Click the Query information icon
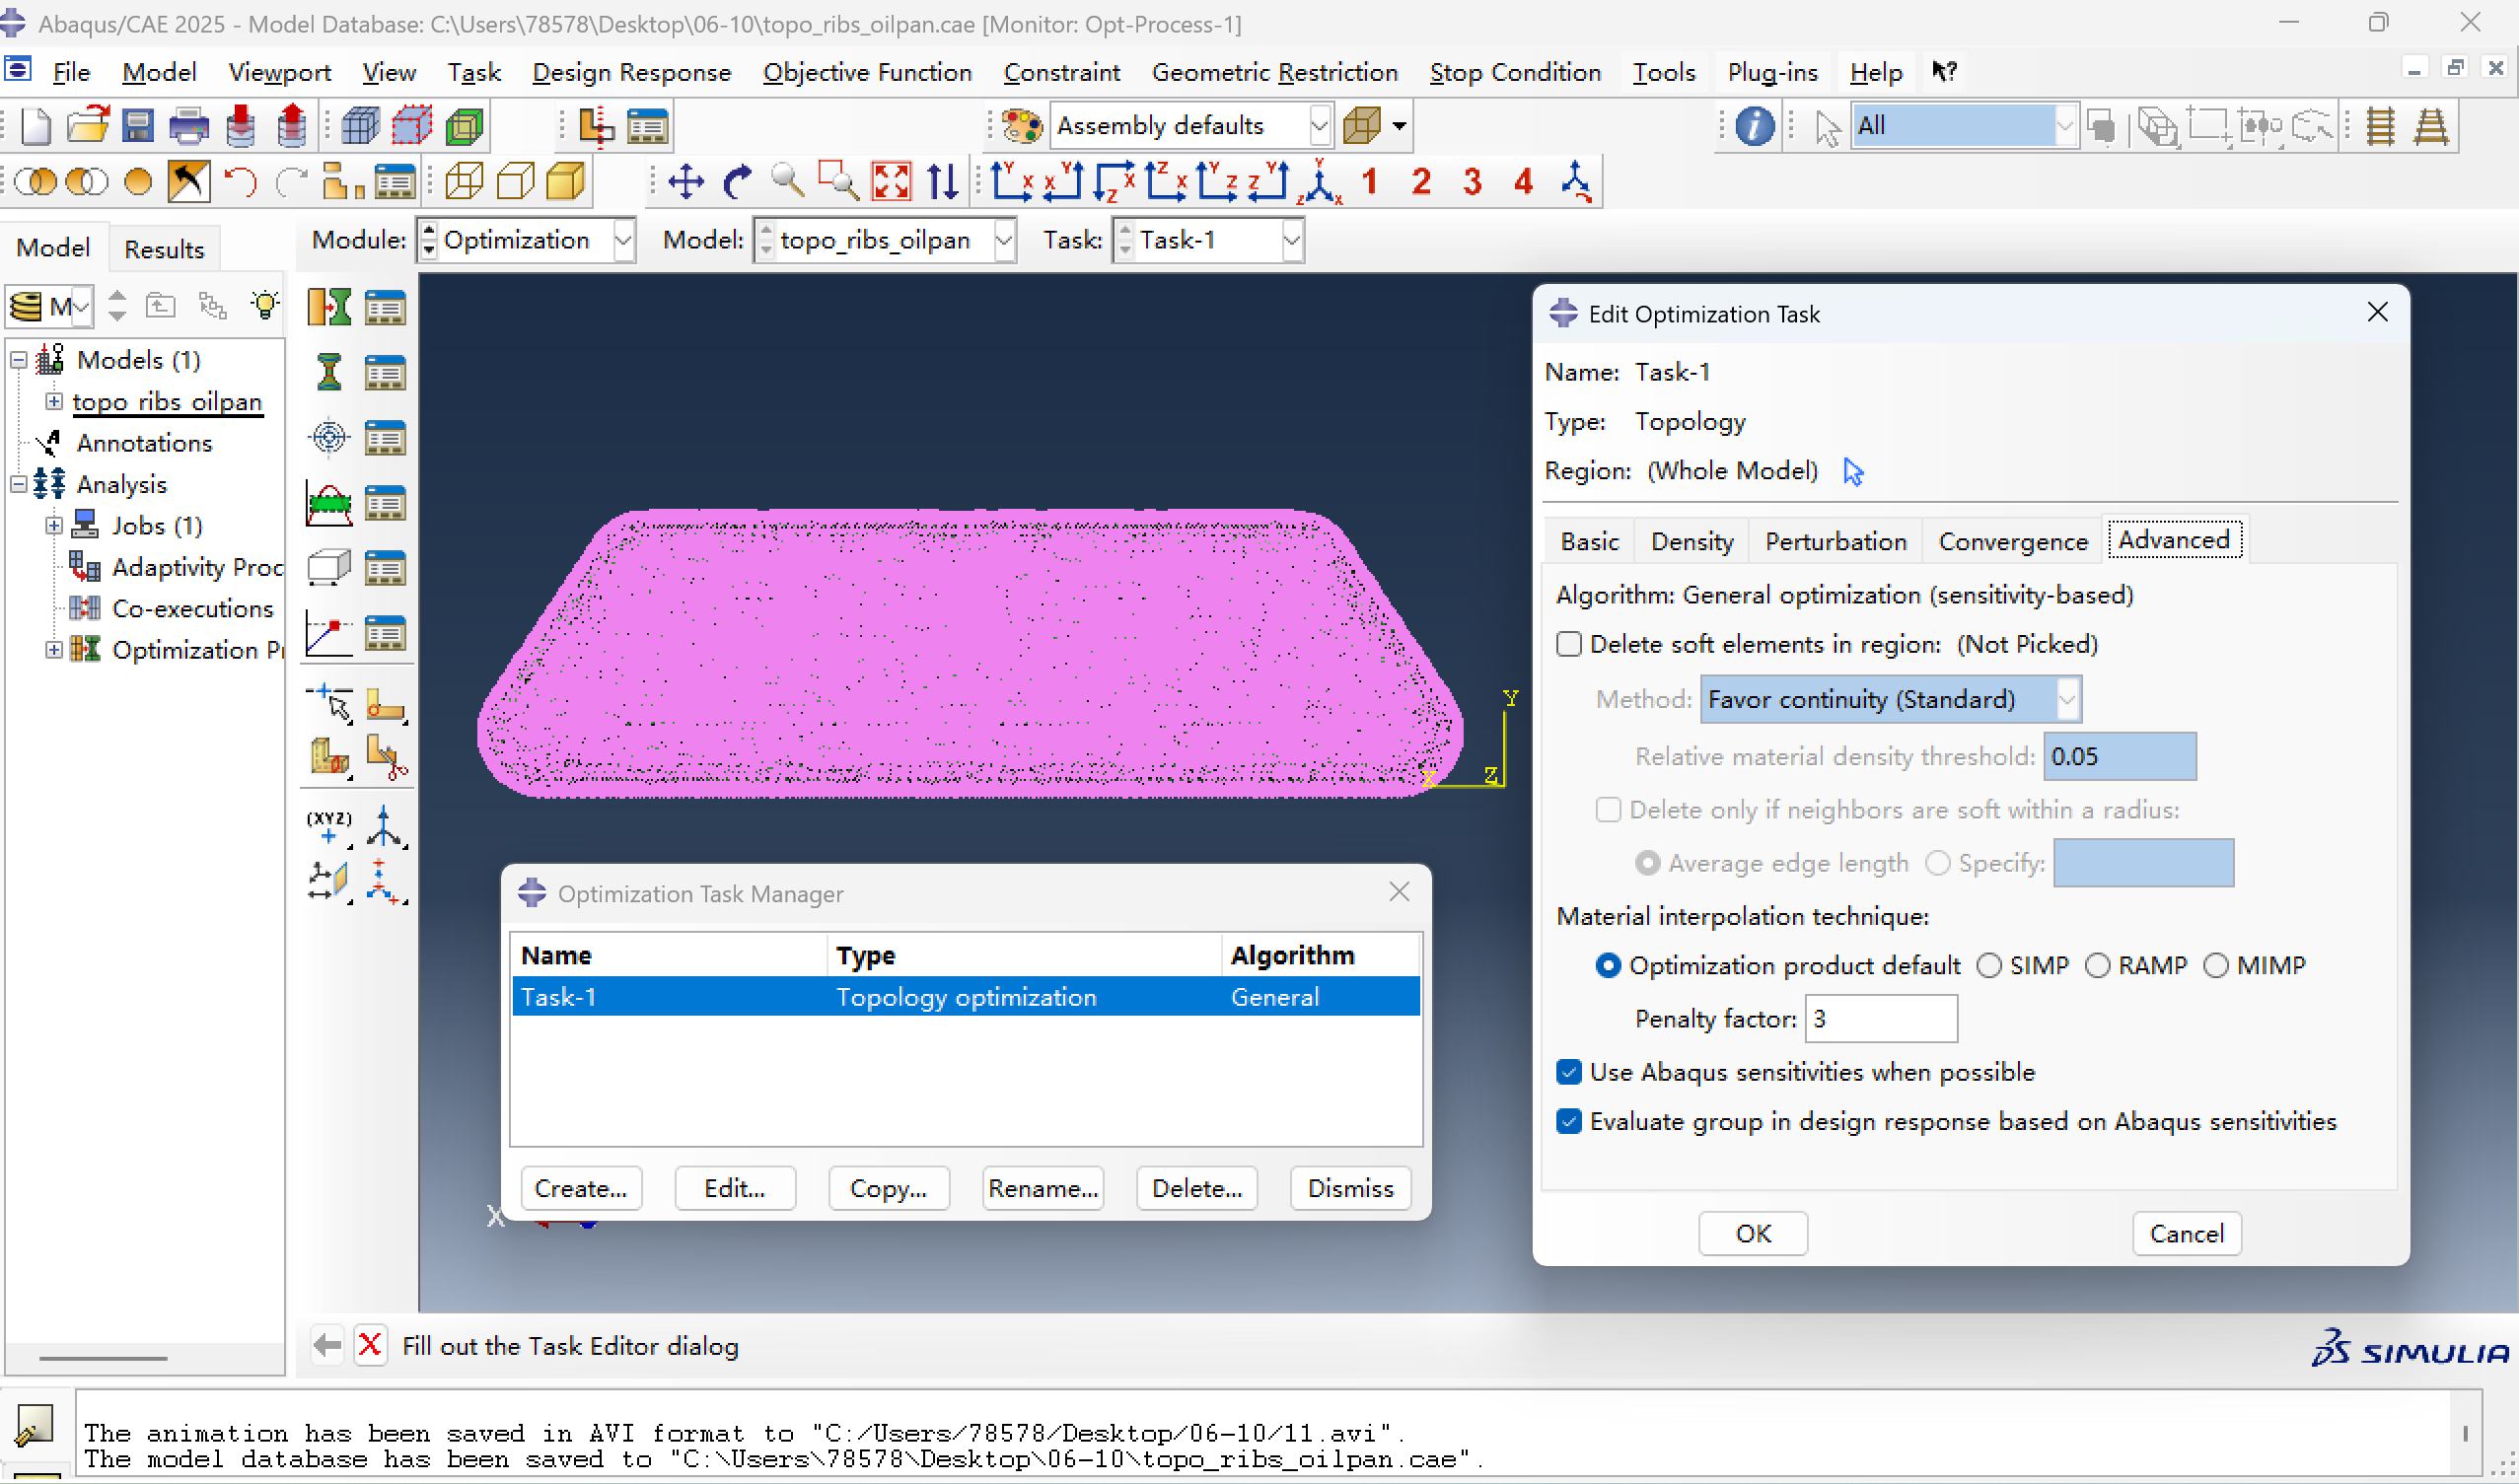Image resolution: width=2519 pixels, height=1484 pixels. click(1754, 127)
